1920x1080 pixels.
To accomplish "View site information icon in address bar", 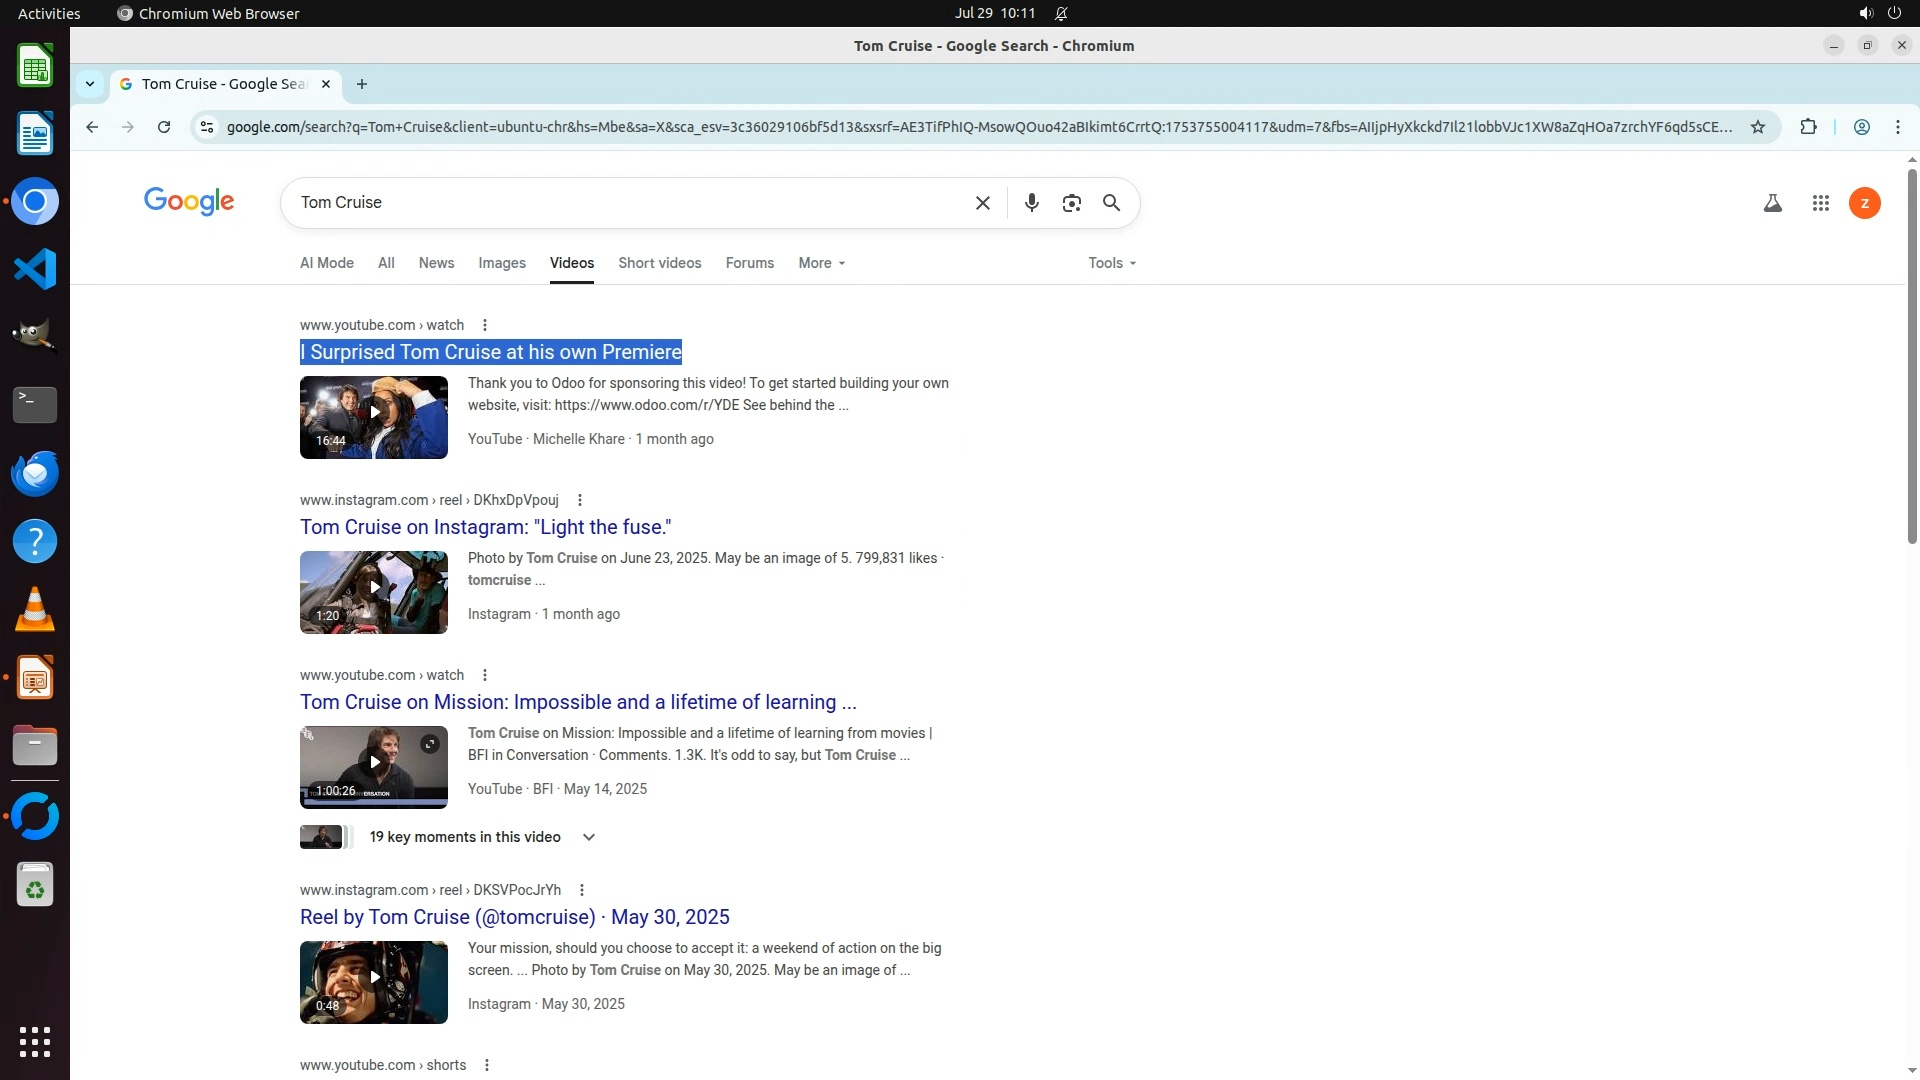I will (206, 127).
